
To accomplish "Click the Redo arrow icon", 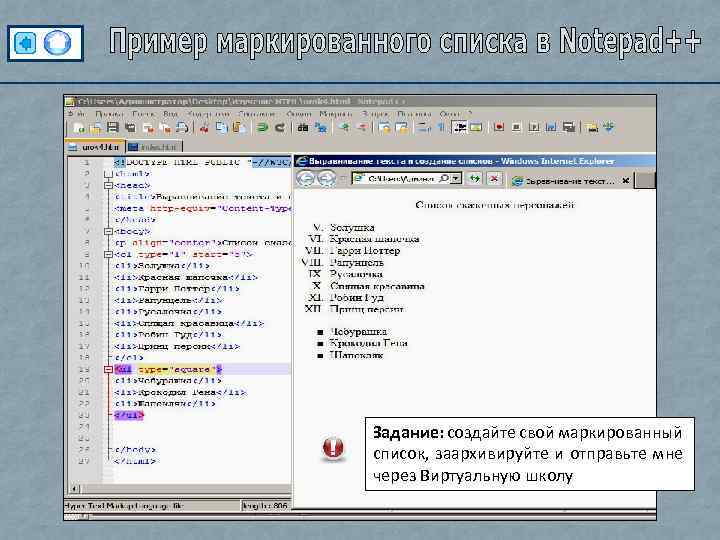I will [280, 128].
